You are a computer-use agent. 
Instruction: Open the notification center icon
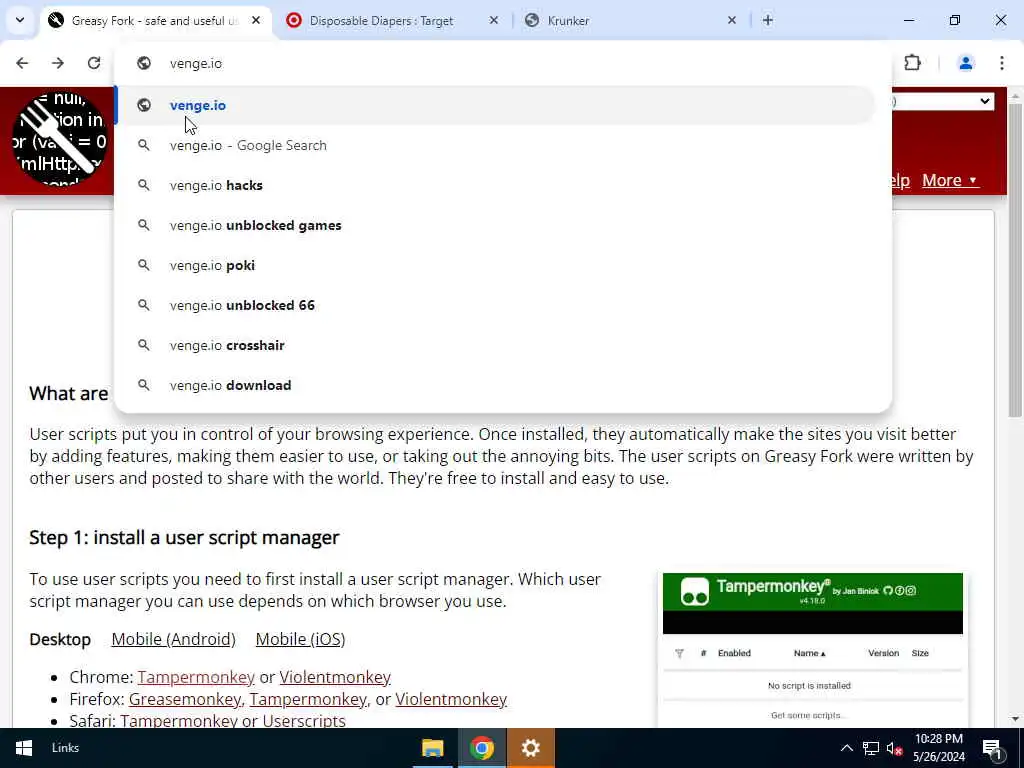pos(992,748)
